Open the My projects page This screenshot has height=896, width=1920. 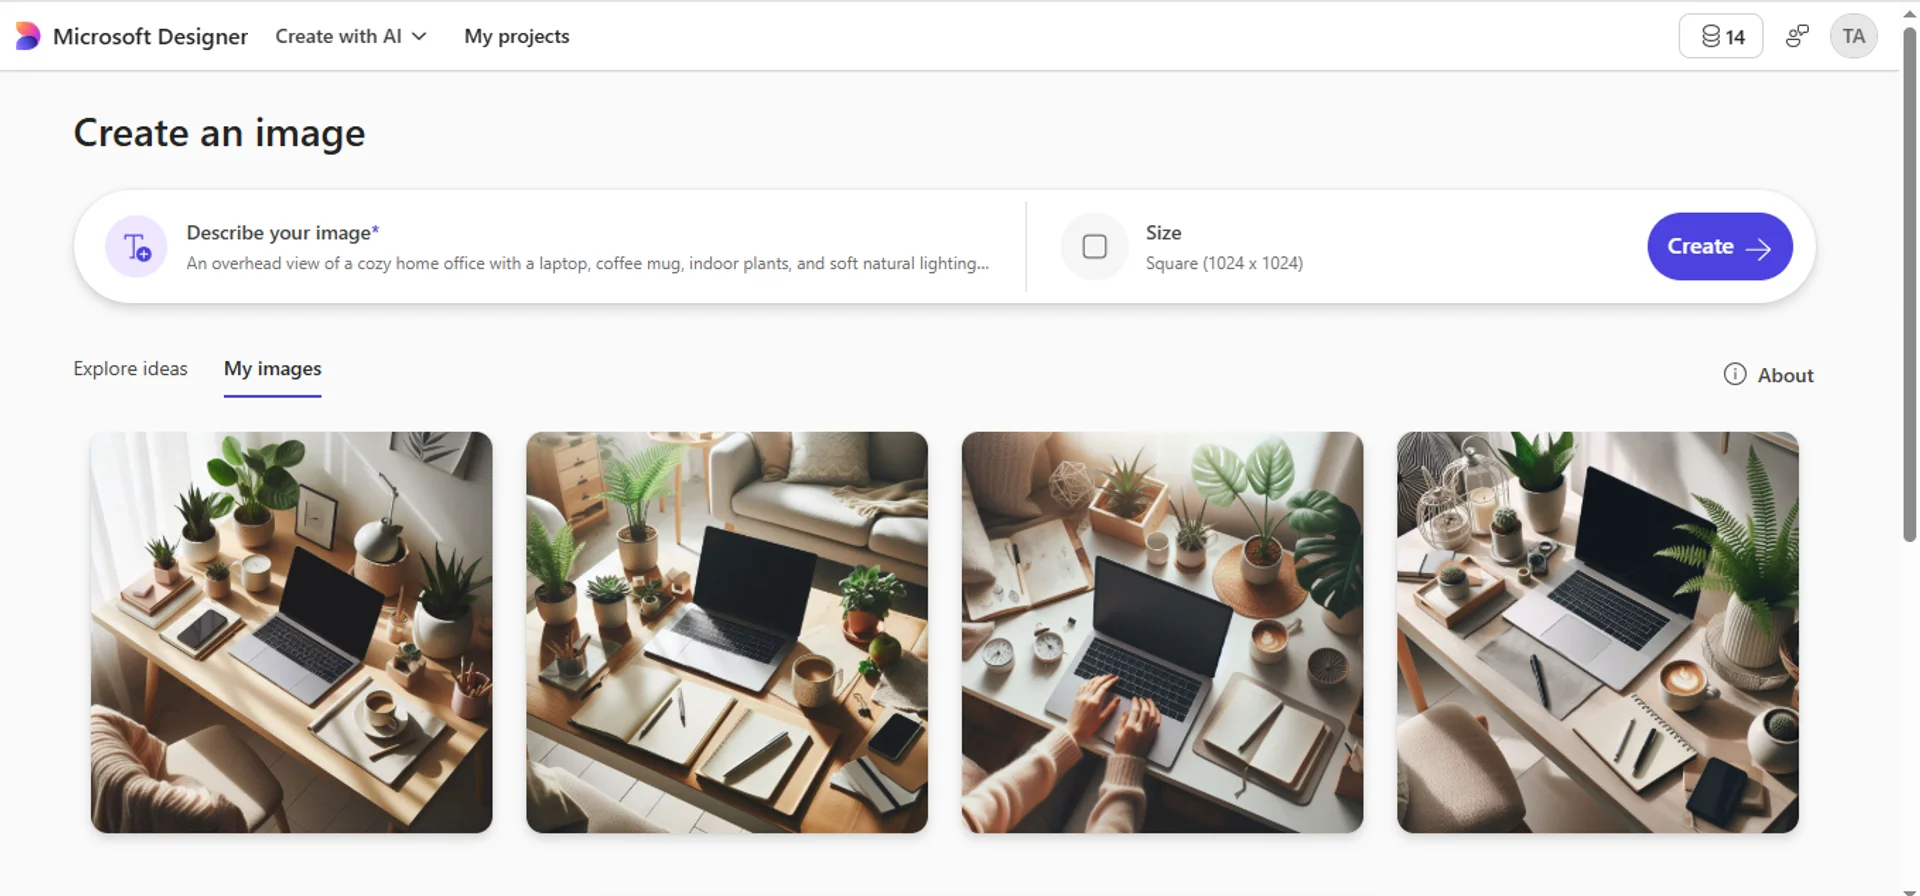pyautogui.click(x=516, y=36)
